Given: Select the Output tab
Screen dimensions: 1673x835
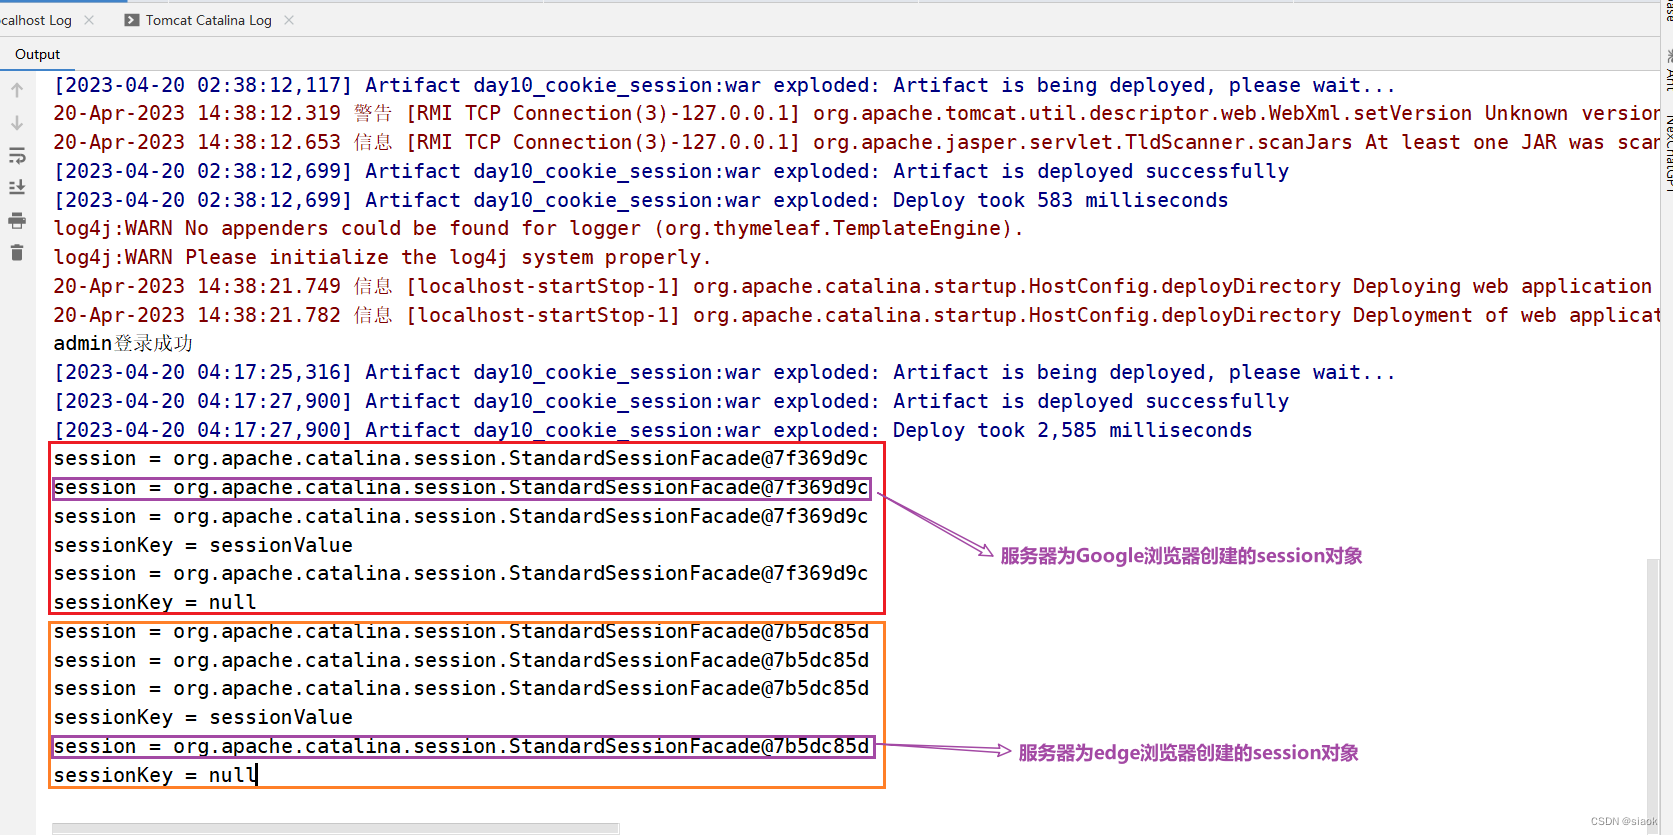Looking at the screenshot, I should (x=37, y=54).
